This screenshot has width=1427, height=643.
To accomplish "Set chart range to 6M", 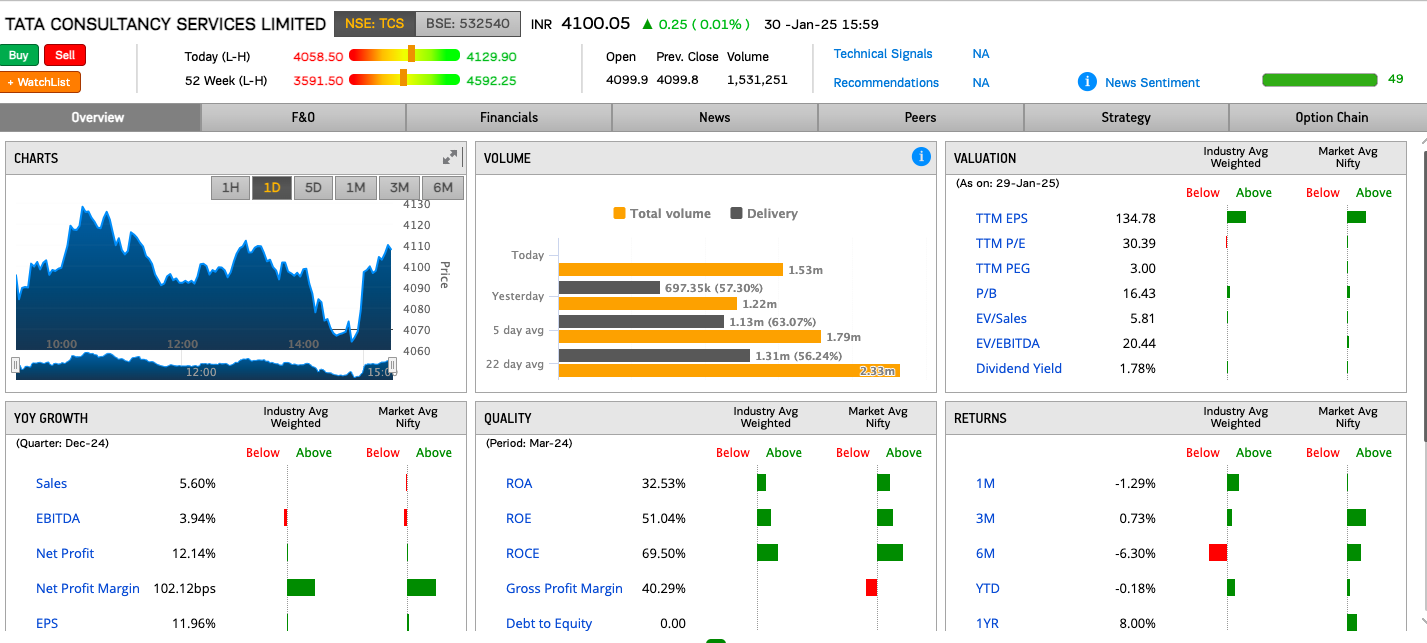I will pos(443,187).
